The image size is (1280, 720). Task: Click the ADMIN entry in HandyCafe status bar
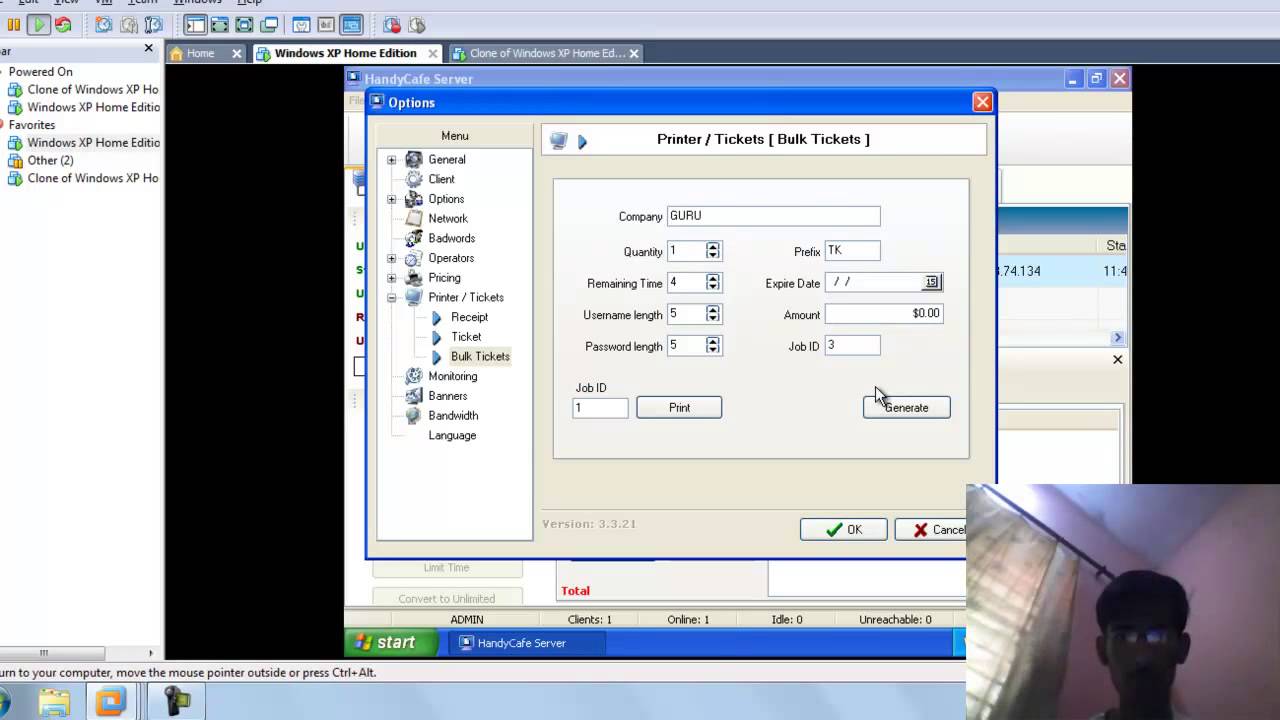point(466,620)
